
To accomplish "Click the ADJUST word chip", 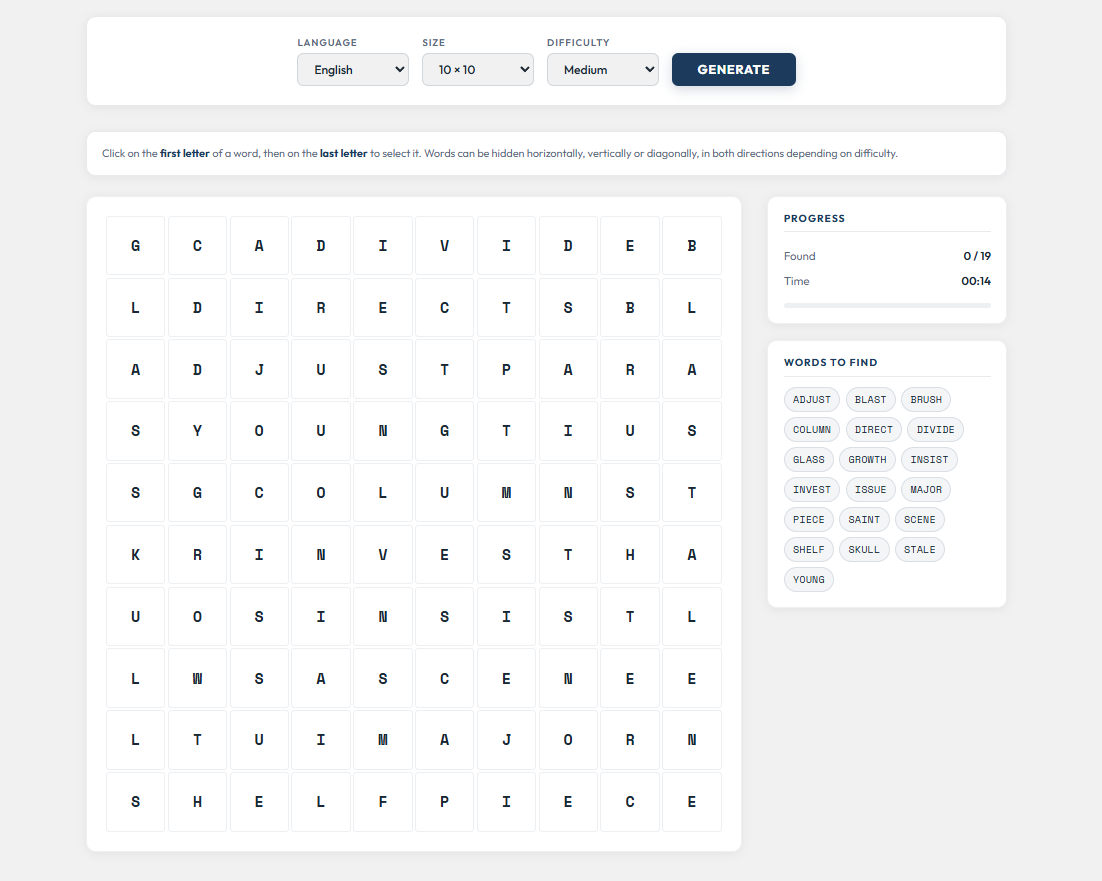I will [x=811, y=400].
